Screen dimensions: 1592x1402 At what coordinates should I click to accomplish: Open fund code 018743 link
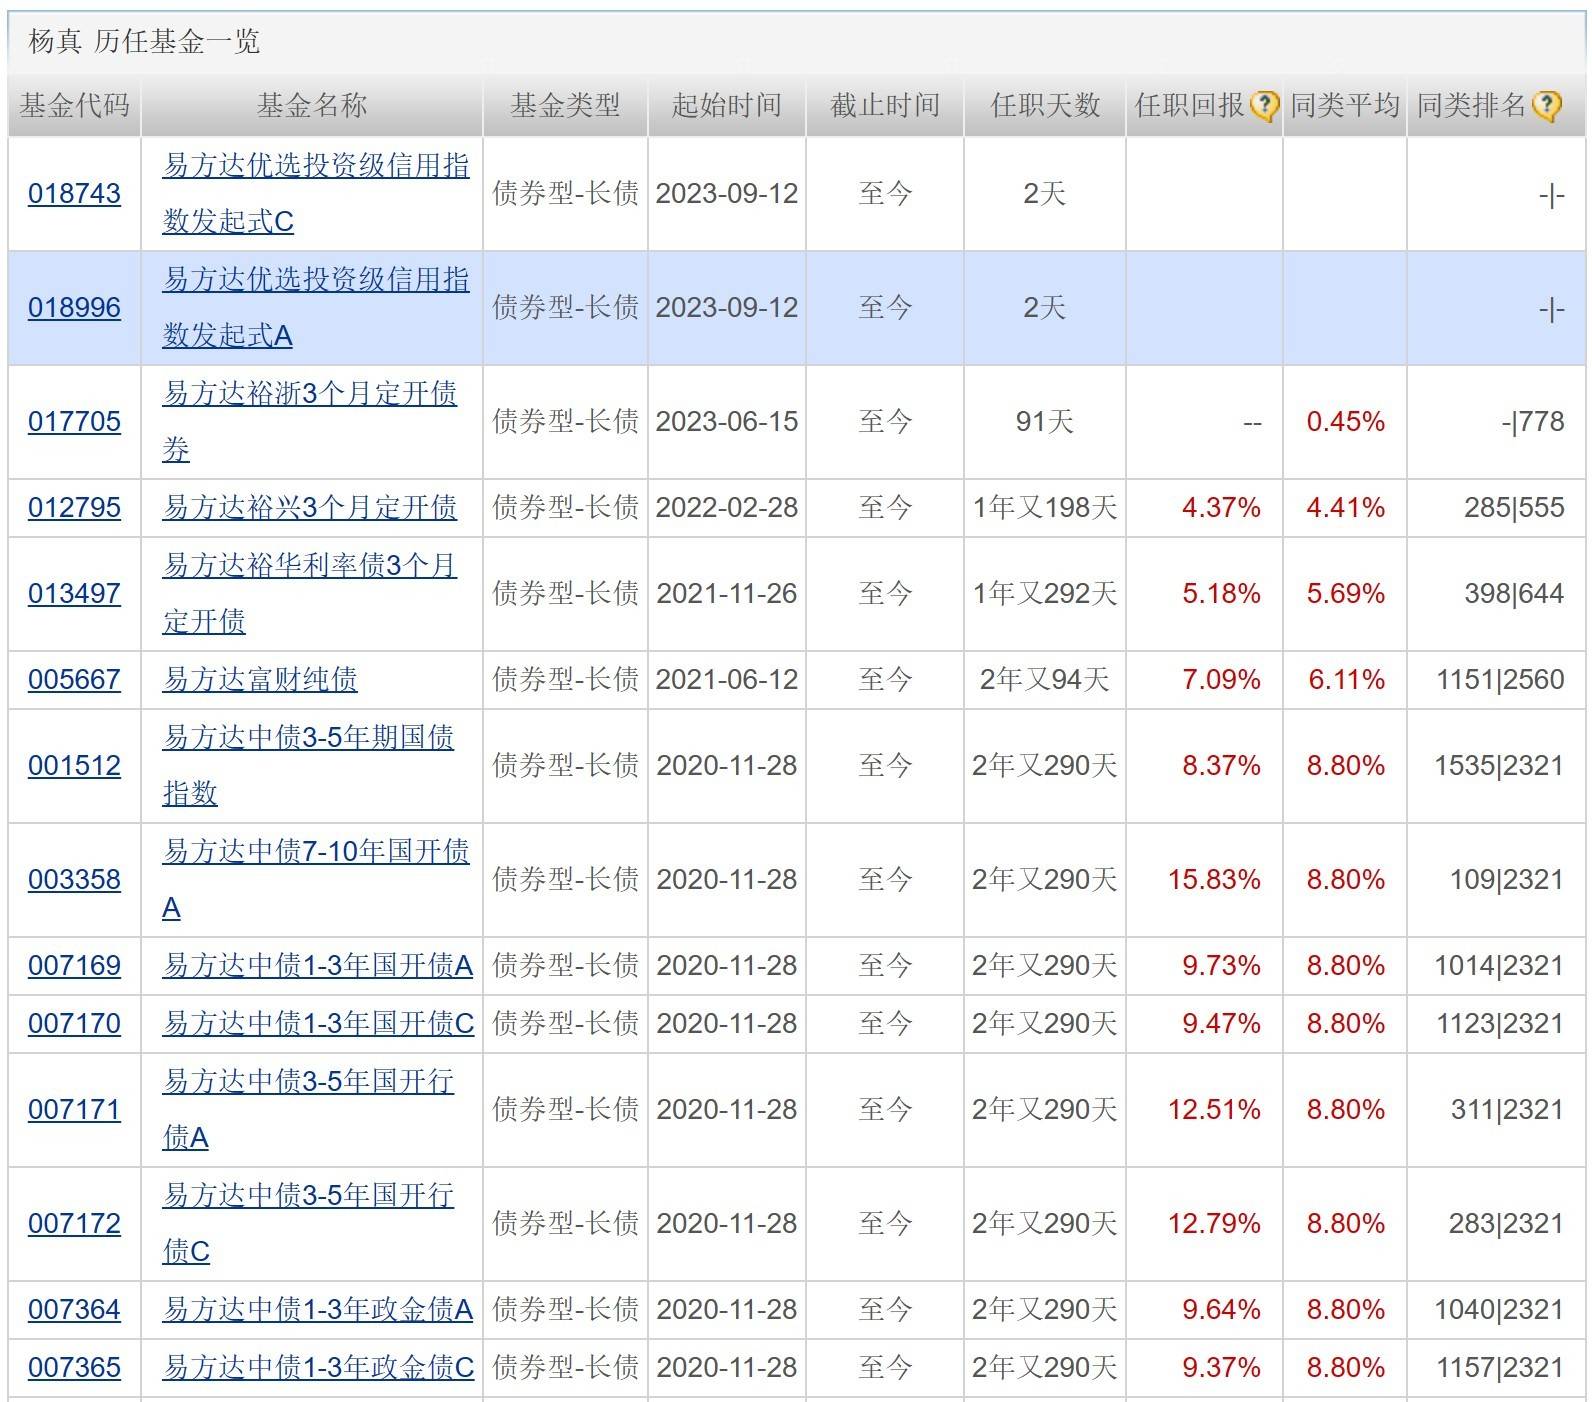[74, 193]
